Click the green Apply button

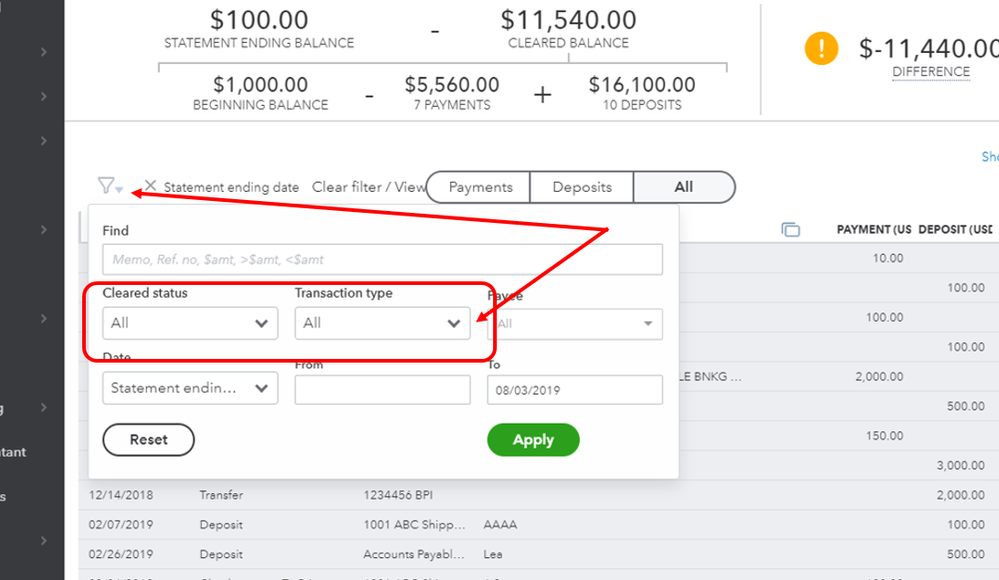pos(533,440)
